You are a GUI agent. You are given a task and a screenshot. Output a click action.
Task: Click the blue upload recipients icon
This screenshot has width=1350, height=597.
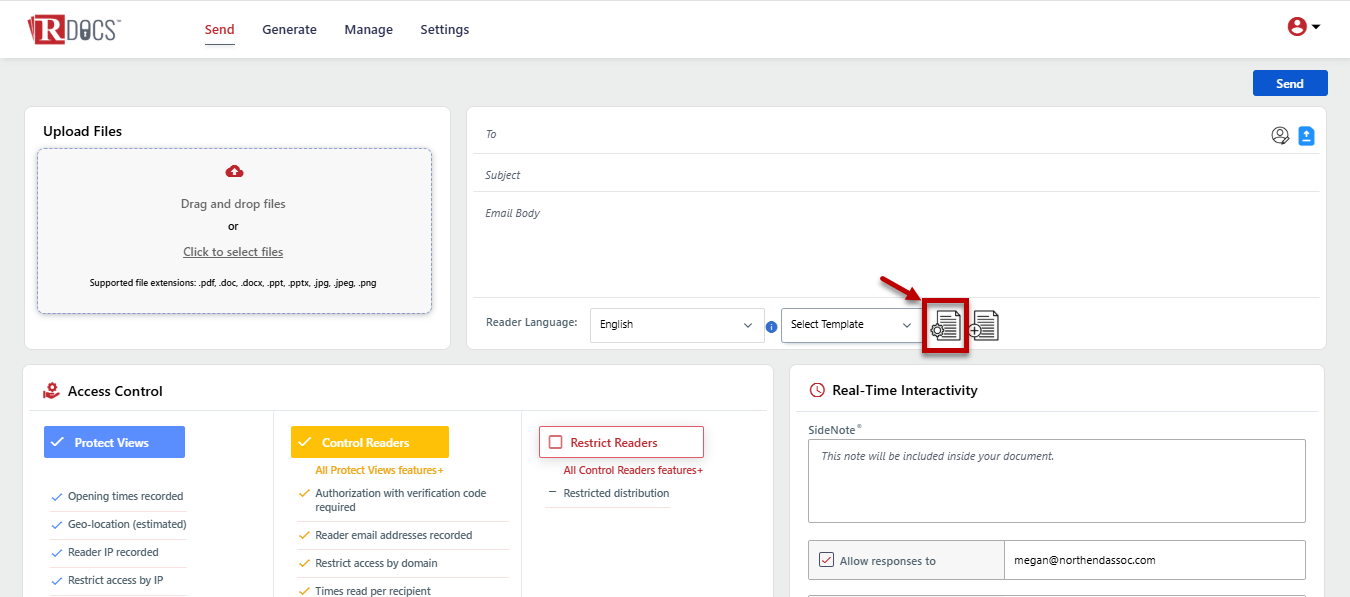point(1306,136)
